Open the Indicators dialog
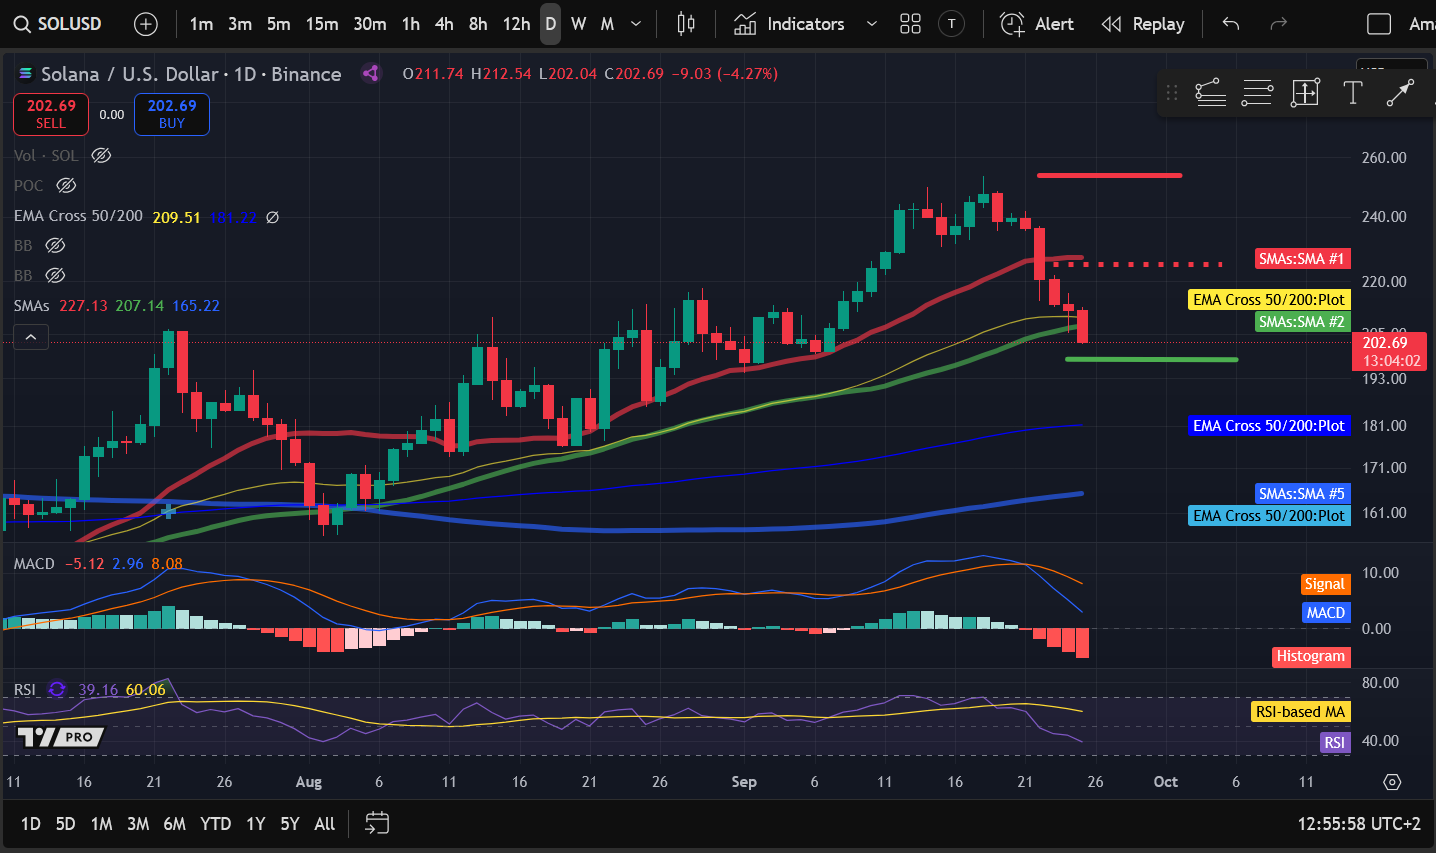Screen dimensions: 1436x853 coord(789,24)
